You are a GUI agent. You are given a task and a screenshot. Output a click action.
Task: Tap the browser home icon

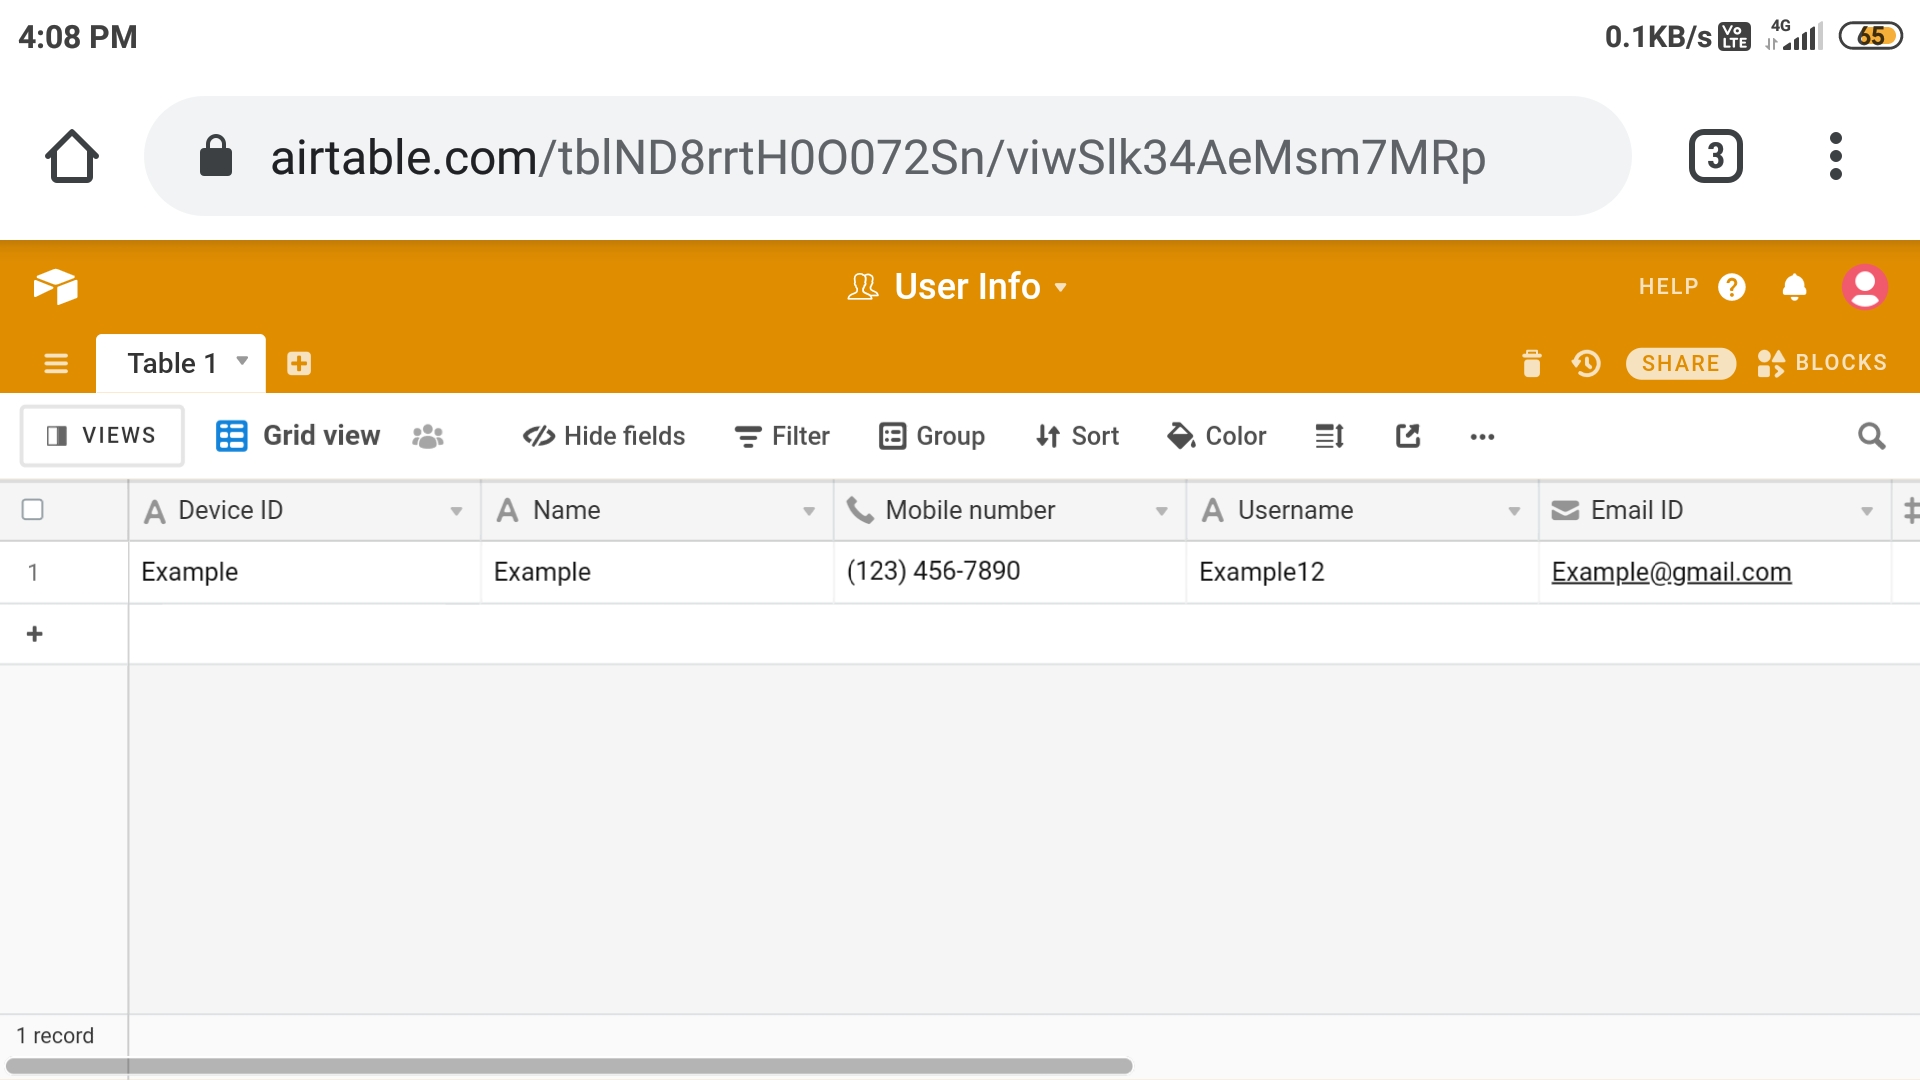coord(72,156)
